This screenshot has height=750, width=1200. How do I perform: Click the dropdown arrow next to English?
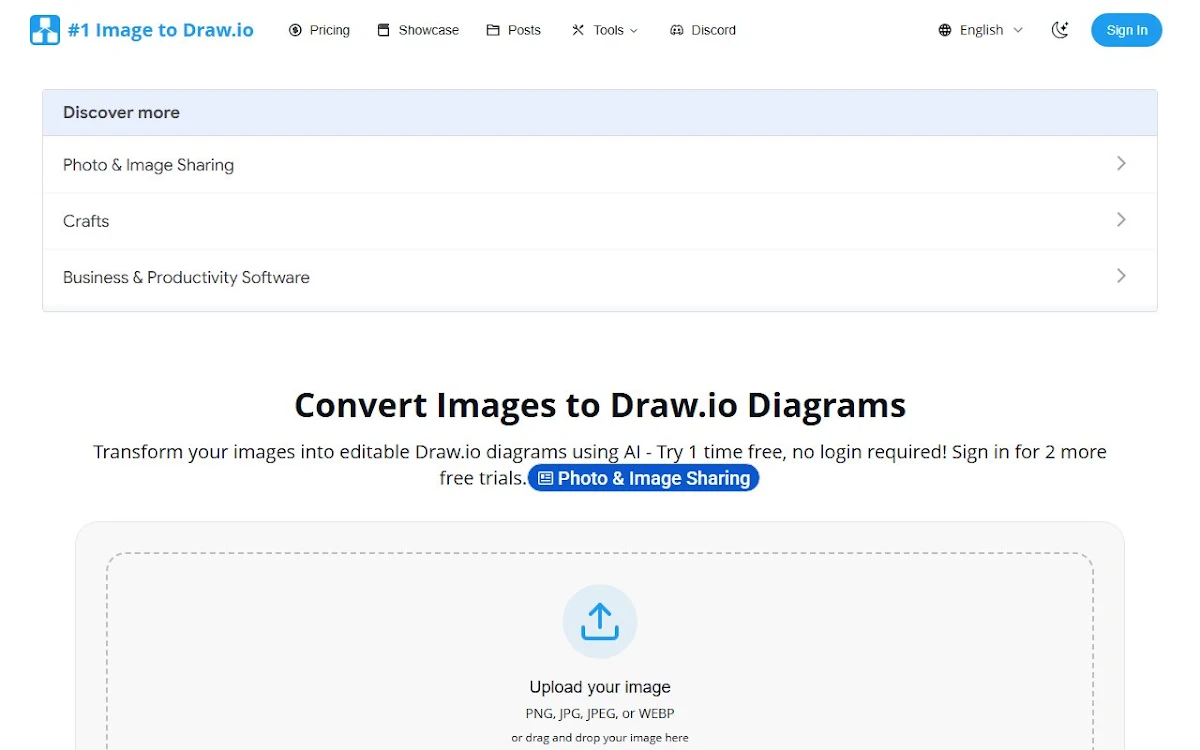(1018, 30)
